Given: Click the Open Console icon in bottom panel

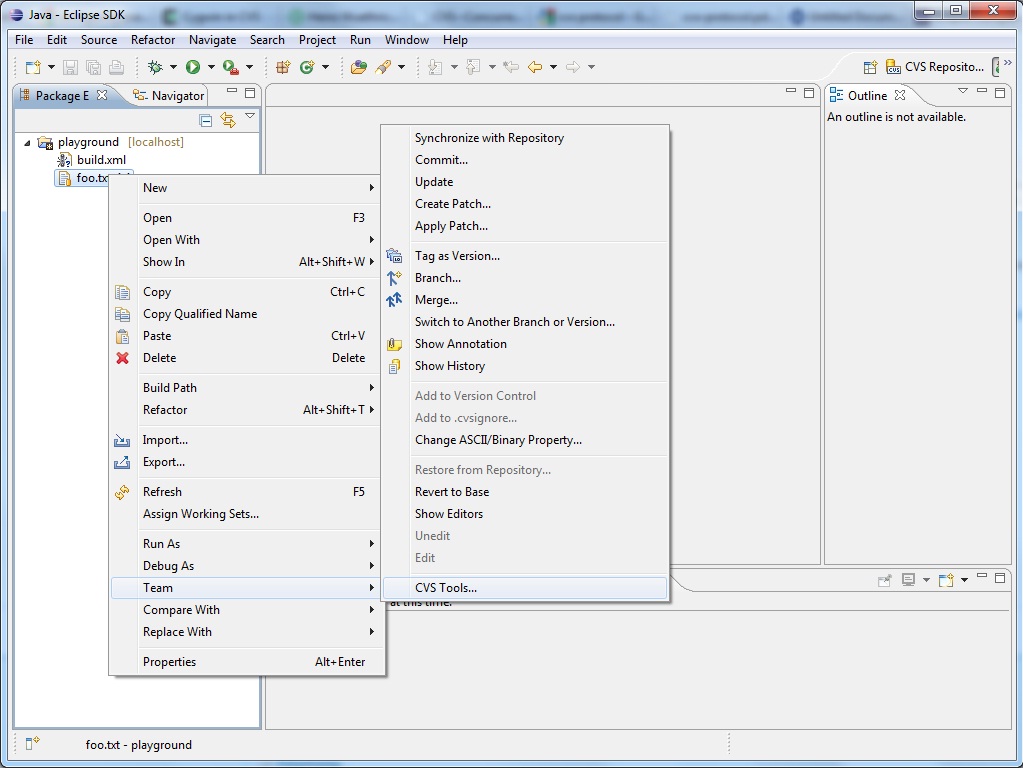Looking at the screenshot, I should coord(945,580).
